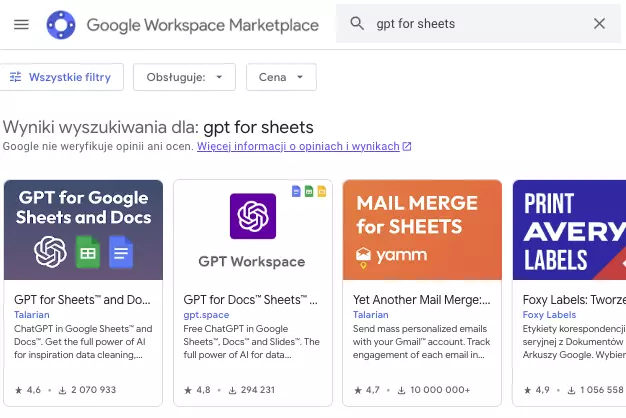This screenshot has width=626, height=418.
Task: Click the 'Google Workspace Marketplace' title text
Action: (x=203, y=25)
